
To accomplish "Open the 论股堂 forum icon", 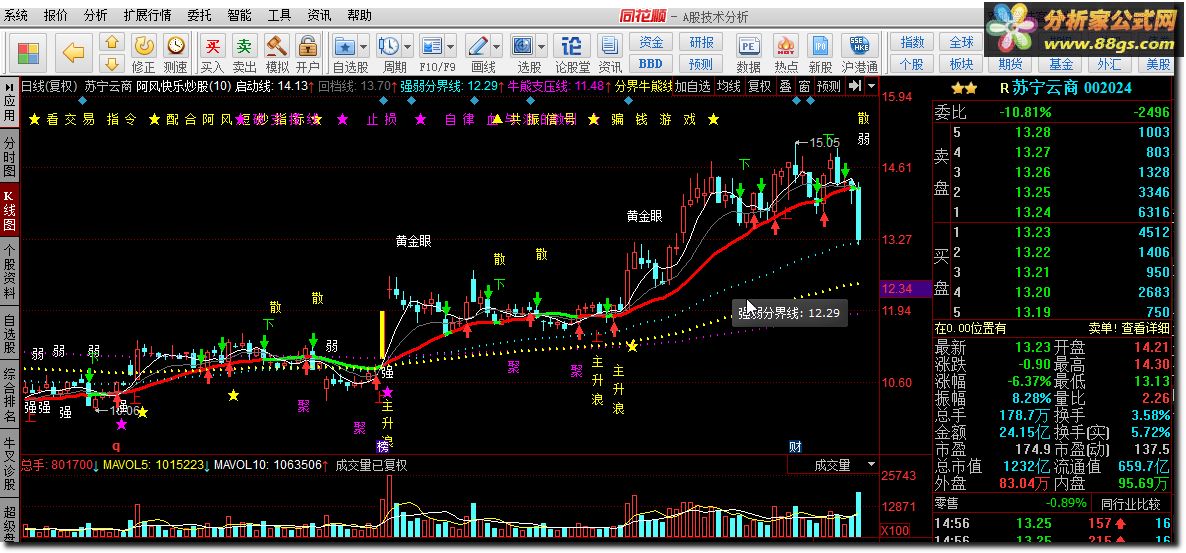I will click(572, 46).
